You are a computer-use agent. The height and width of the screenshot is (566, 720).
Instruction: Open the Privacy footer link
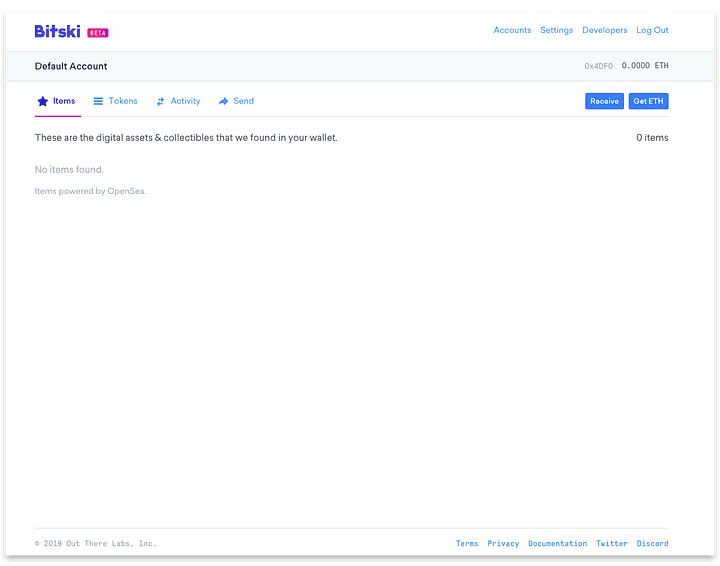pyautogui.click(x=503, y=544)
